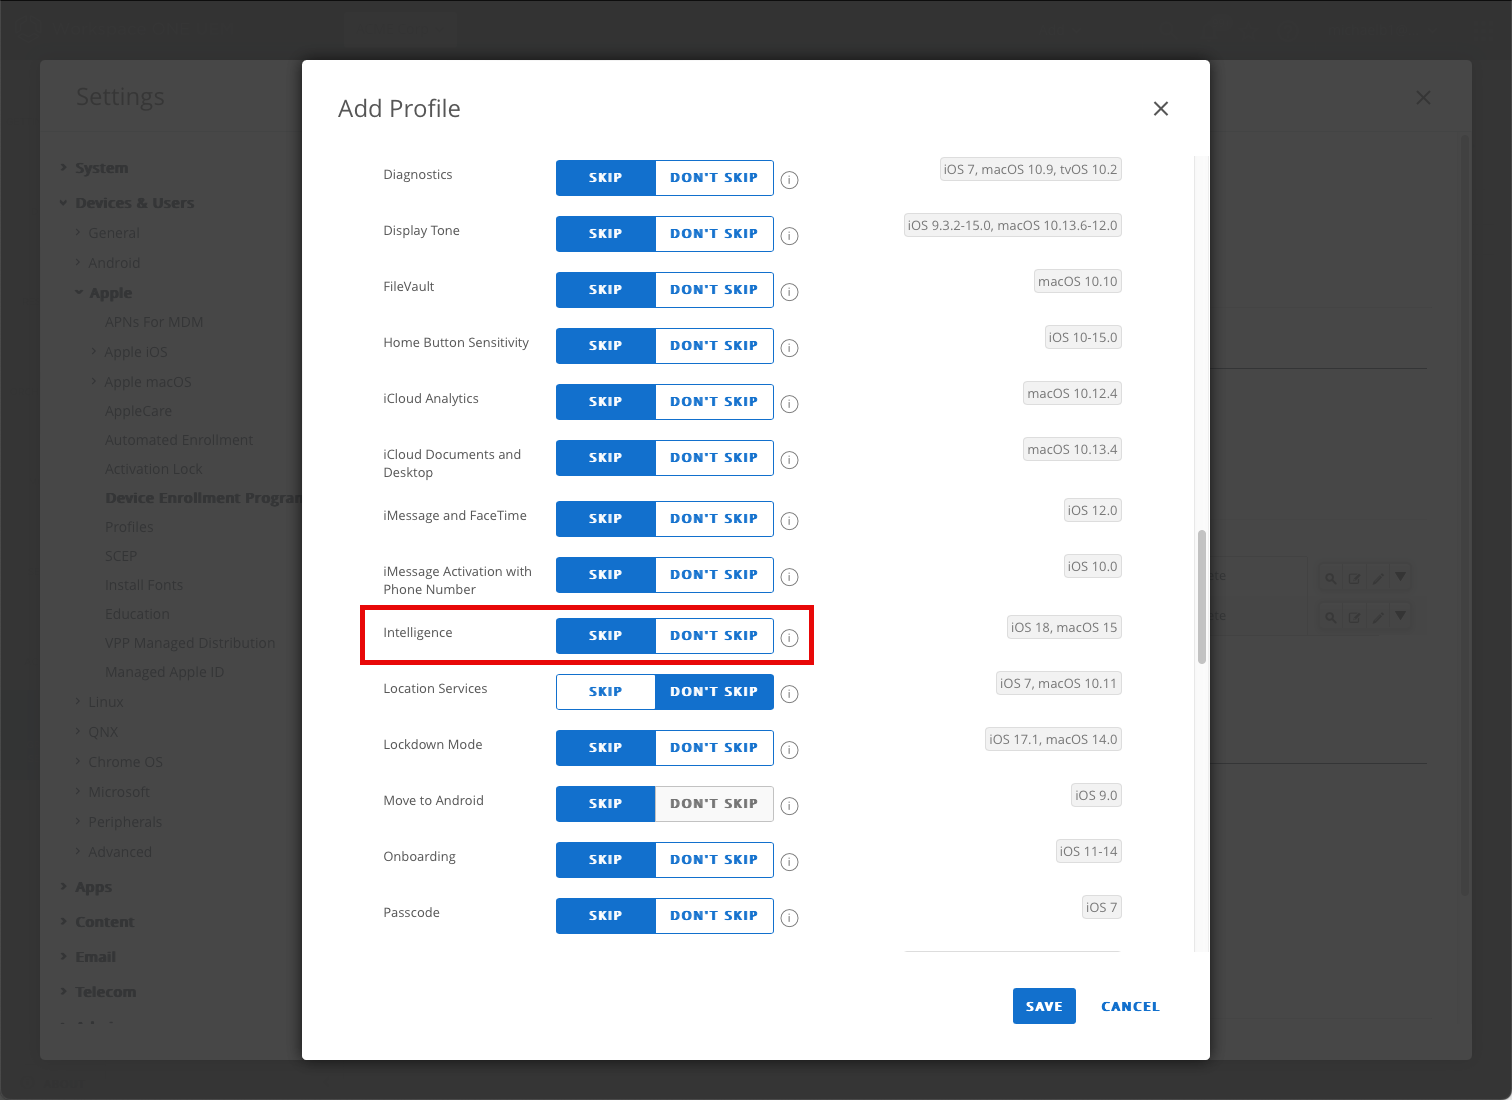Image resolution: width=1512 pixels, height=1100 pixels.
Task: Select Profiles under Apple
Action: tap(129, 526)
